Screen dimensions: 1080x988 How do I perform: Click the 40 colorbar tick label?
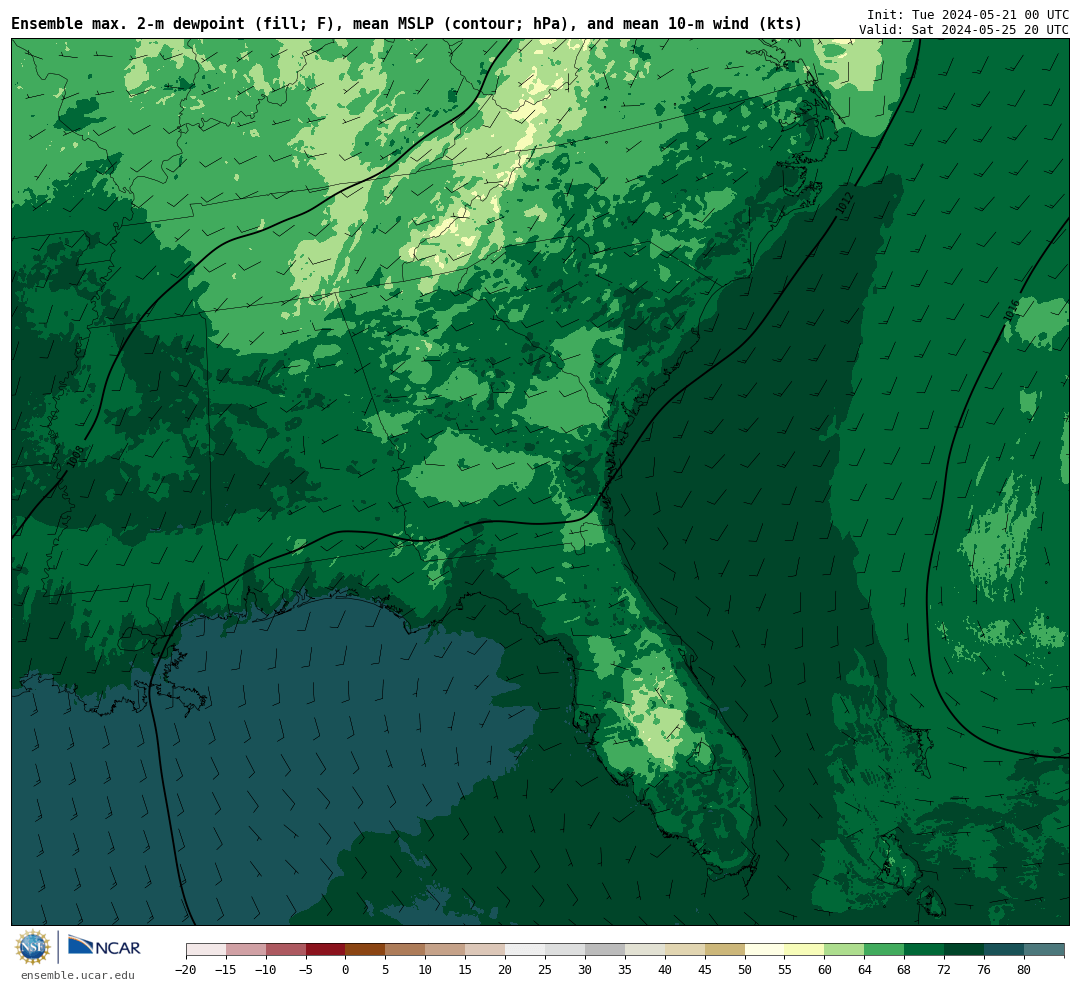point(665,969)
